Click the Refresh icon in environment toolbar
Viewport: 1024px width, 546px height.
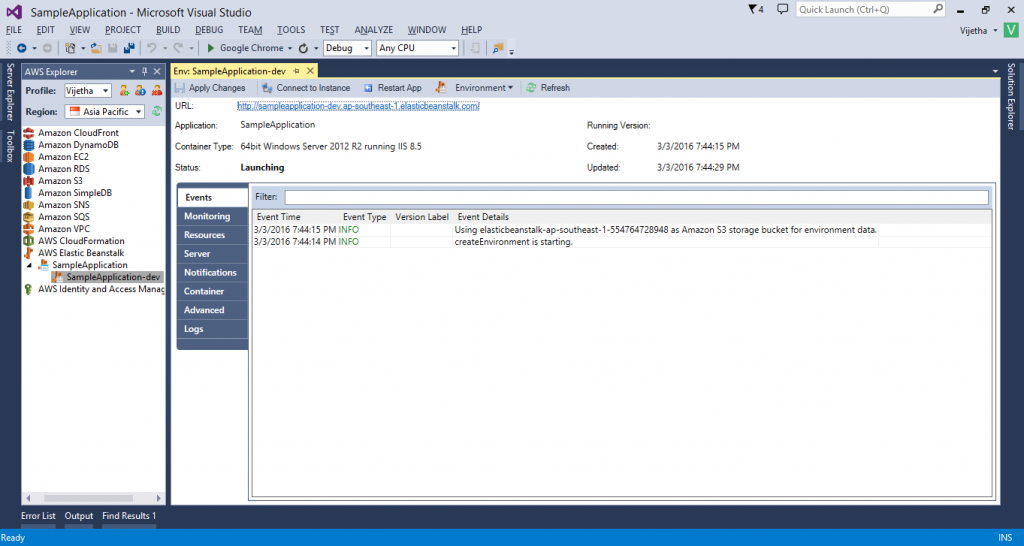point(531,88)
